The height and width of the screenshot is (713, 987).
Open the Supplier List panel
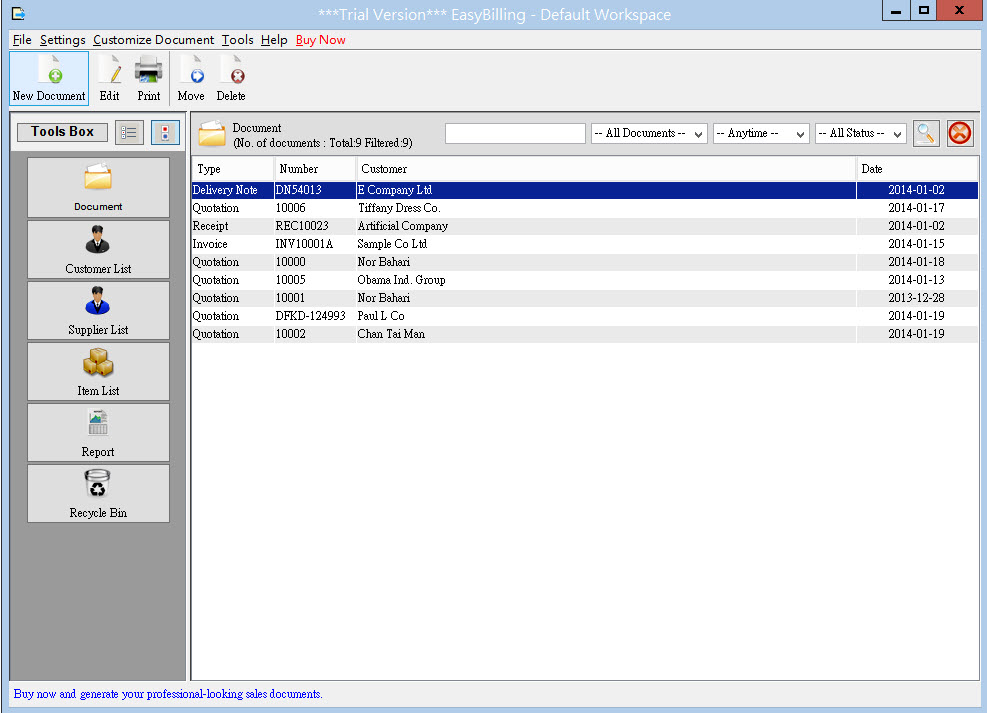pos(98,310)
